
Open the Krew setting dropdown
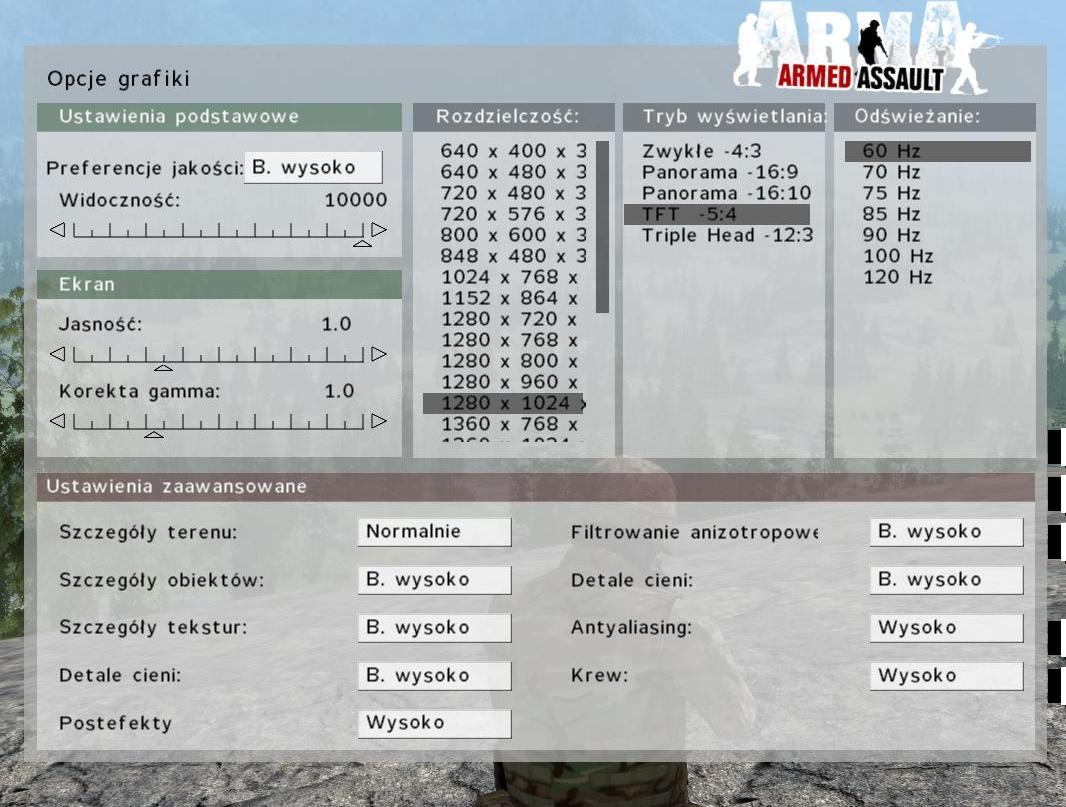946,676
